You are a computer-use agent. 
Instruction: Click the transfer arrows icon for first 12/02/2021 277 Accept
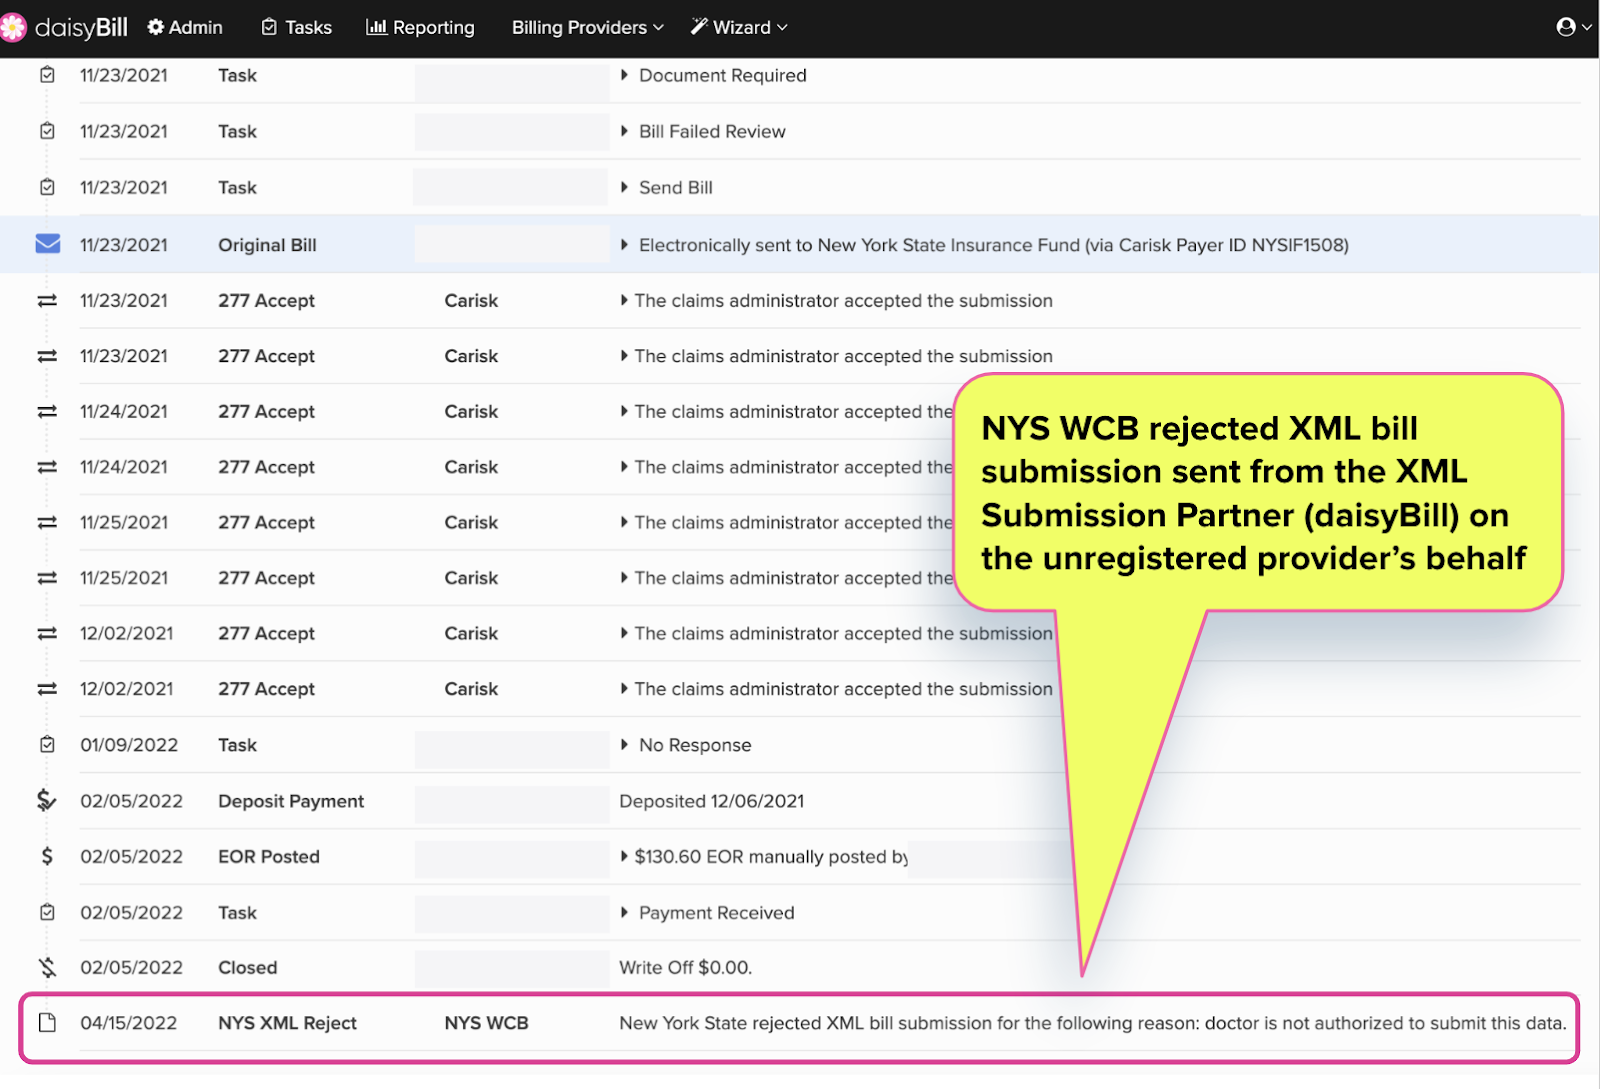pyautogui.click(x=47, y=633)
